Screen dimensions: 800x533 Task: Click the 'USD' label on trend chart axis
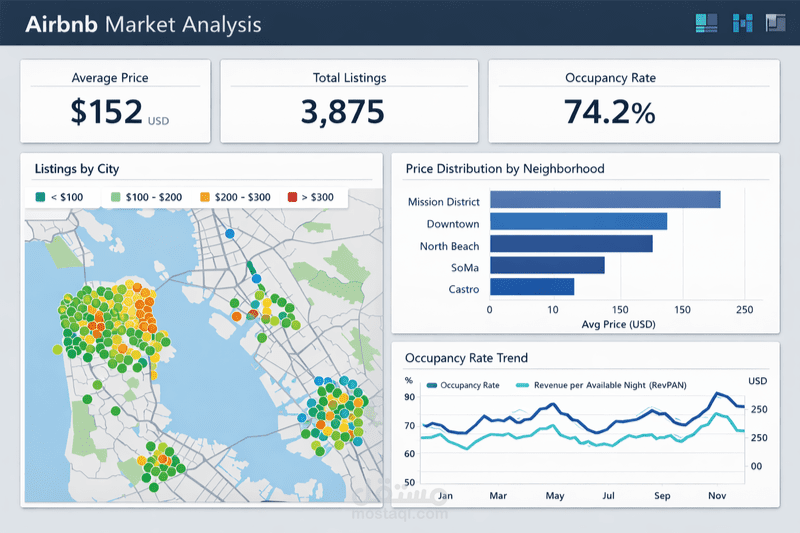point(758,381)
